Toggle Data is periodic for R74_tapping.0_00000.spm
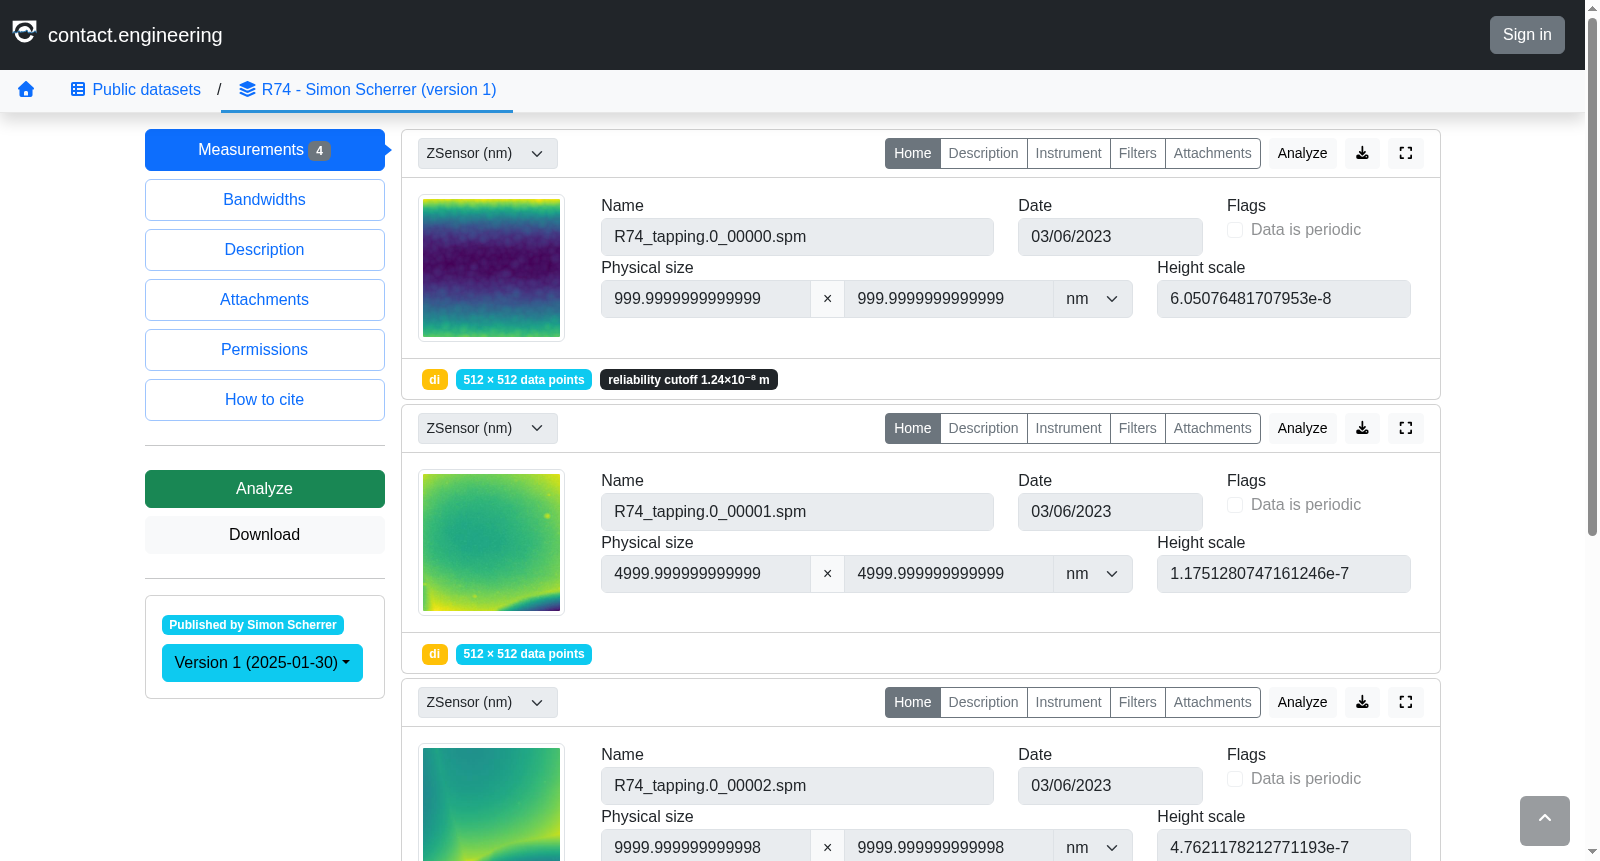The width and height of the screenshot is (1600, 861). coord(1235,230)
